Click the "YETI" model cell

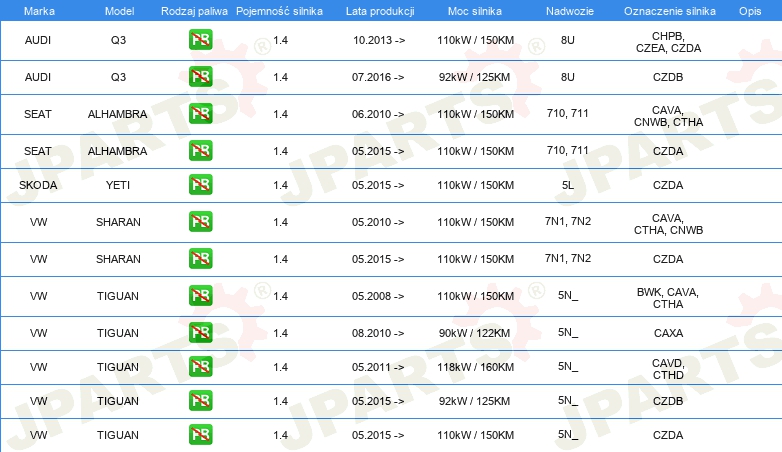point(118,185)
